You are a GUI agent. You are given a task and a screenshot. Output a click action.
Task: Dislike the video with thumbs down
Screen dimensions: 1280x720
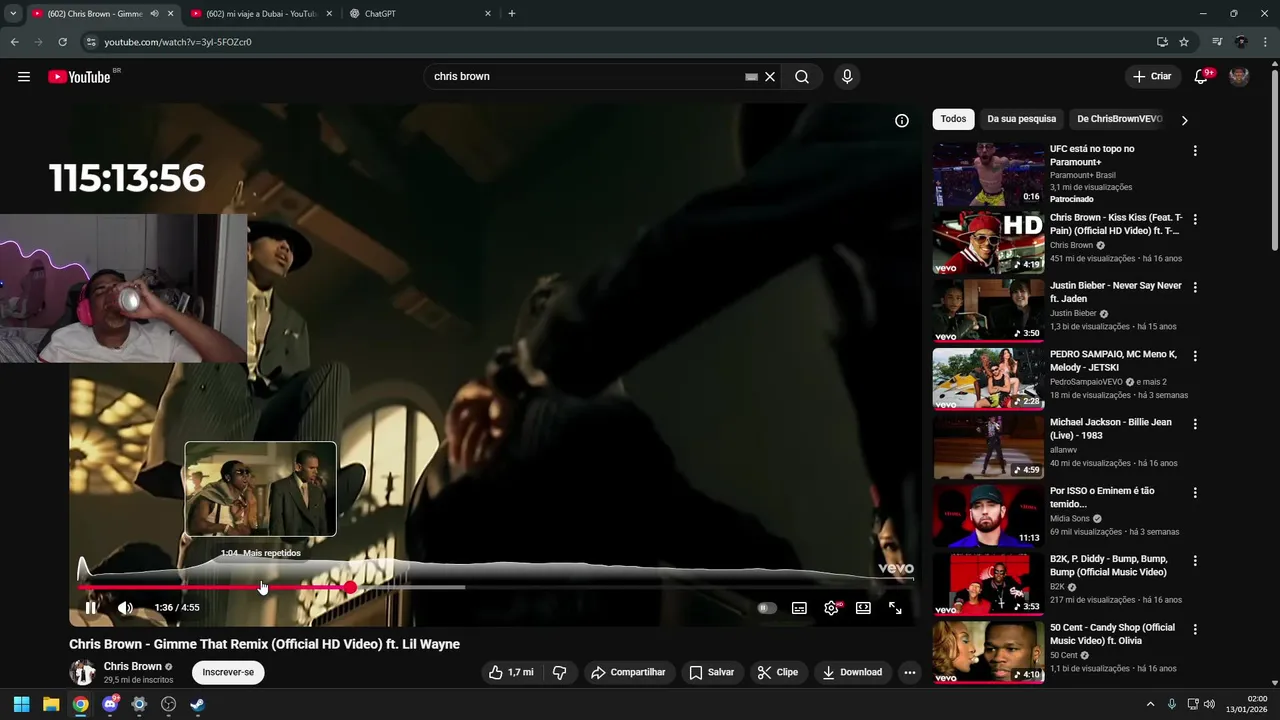tap(560, 672)
